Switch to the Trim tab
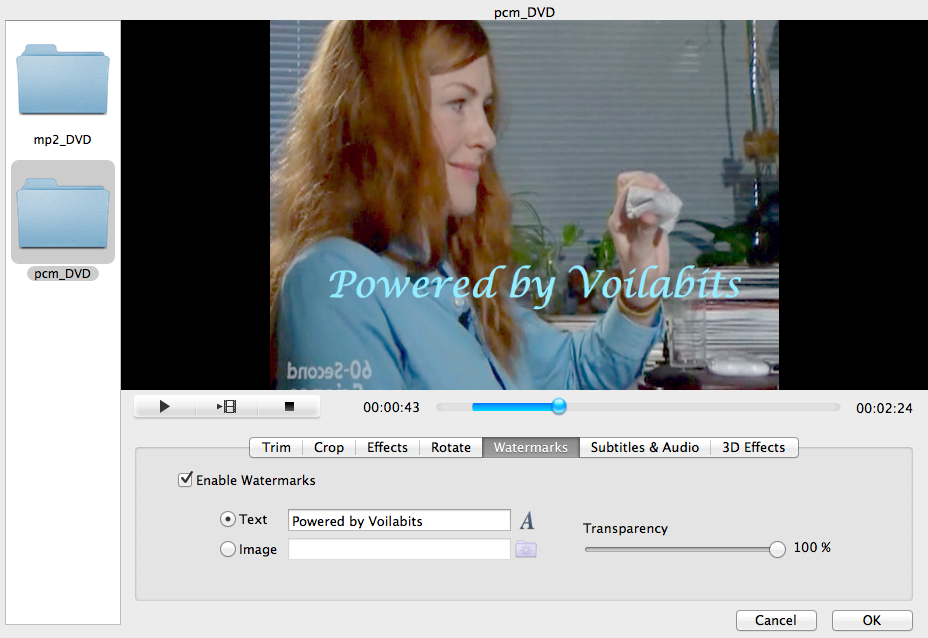Viewport: 928px width, 638px height. (276, 447)
